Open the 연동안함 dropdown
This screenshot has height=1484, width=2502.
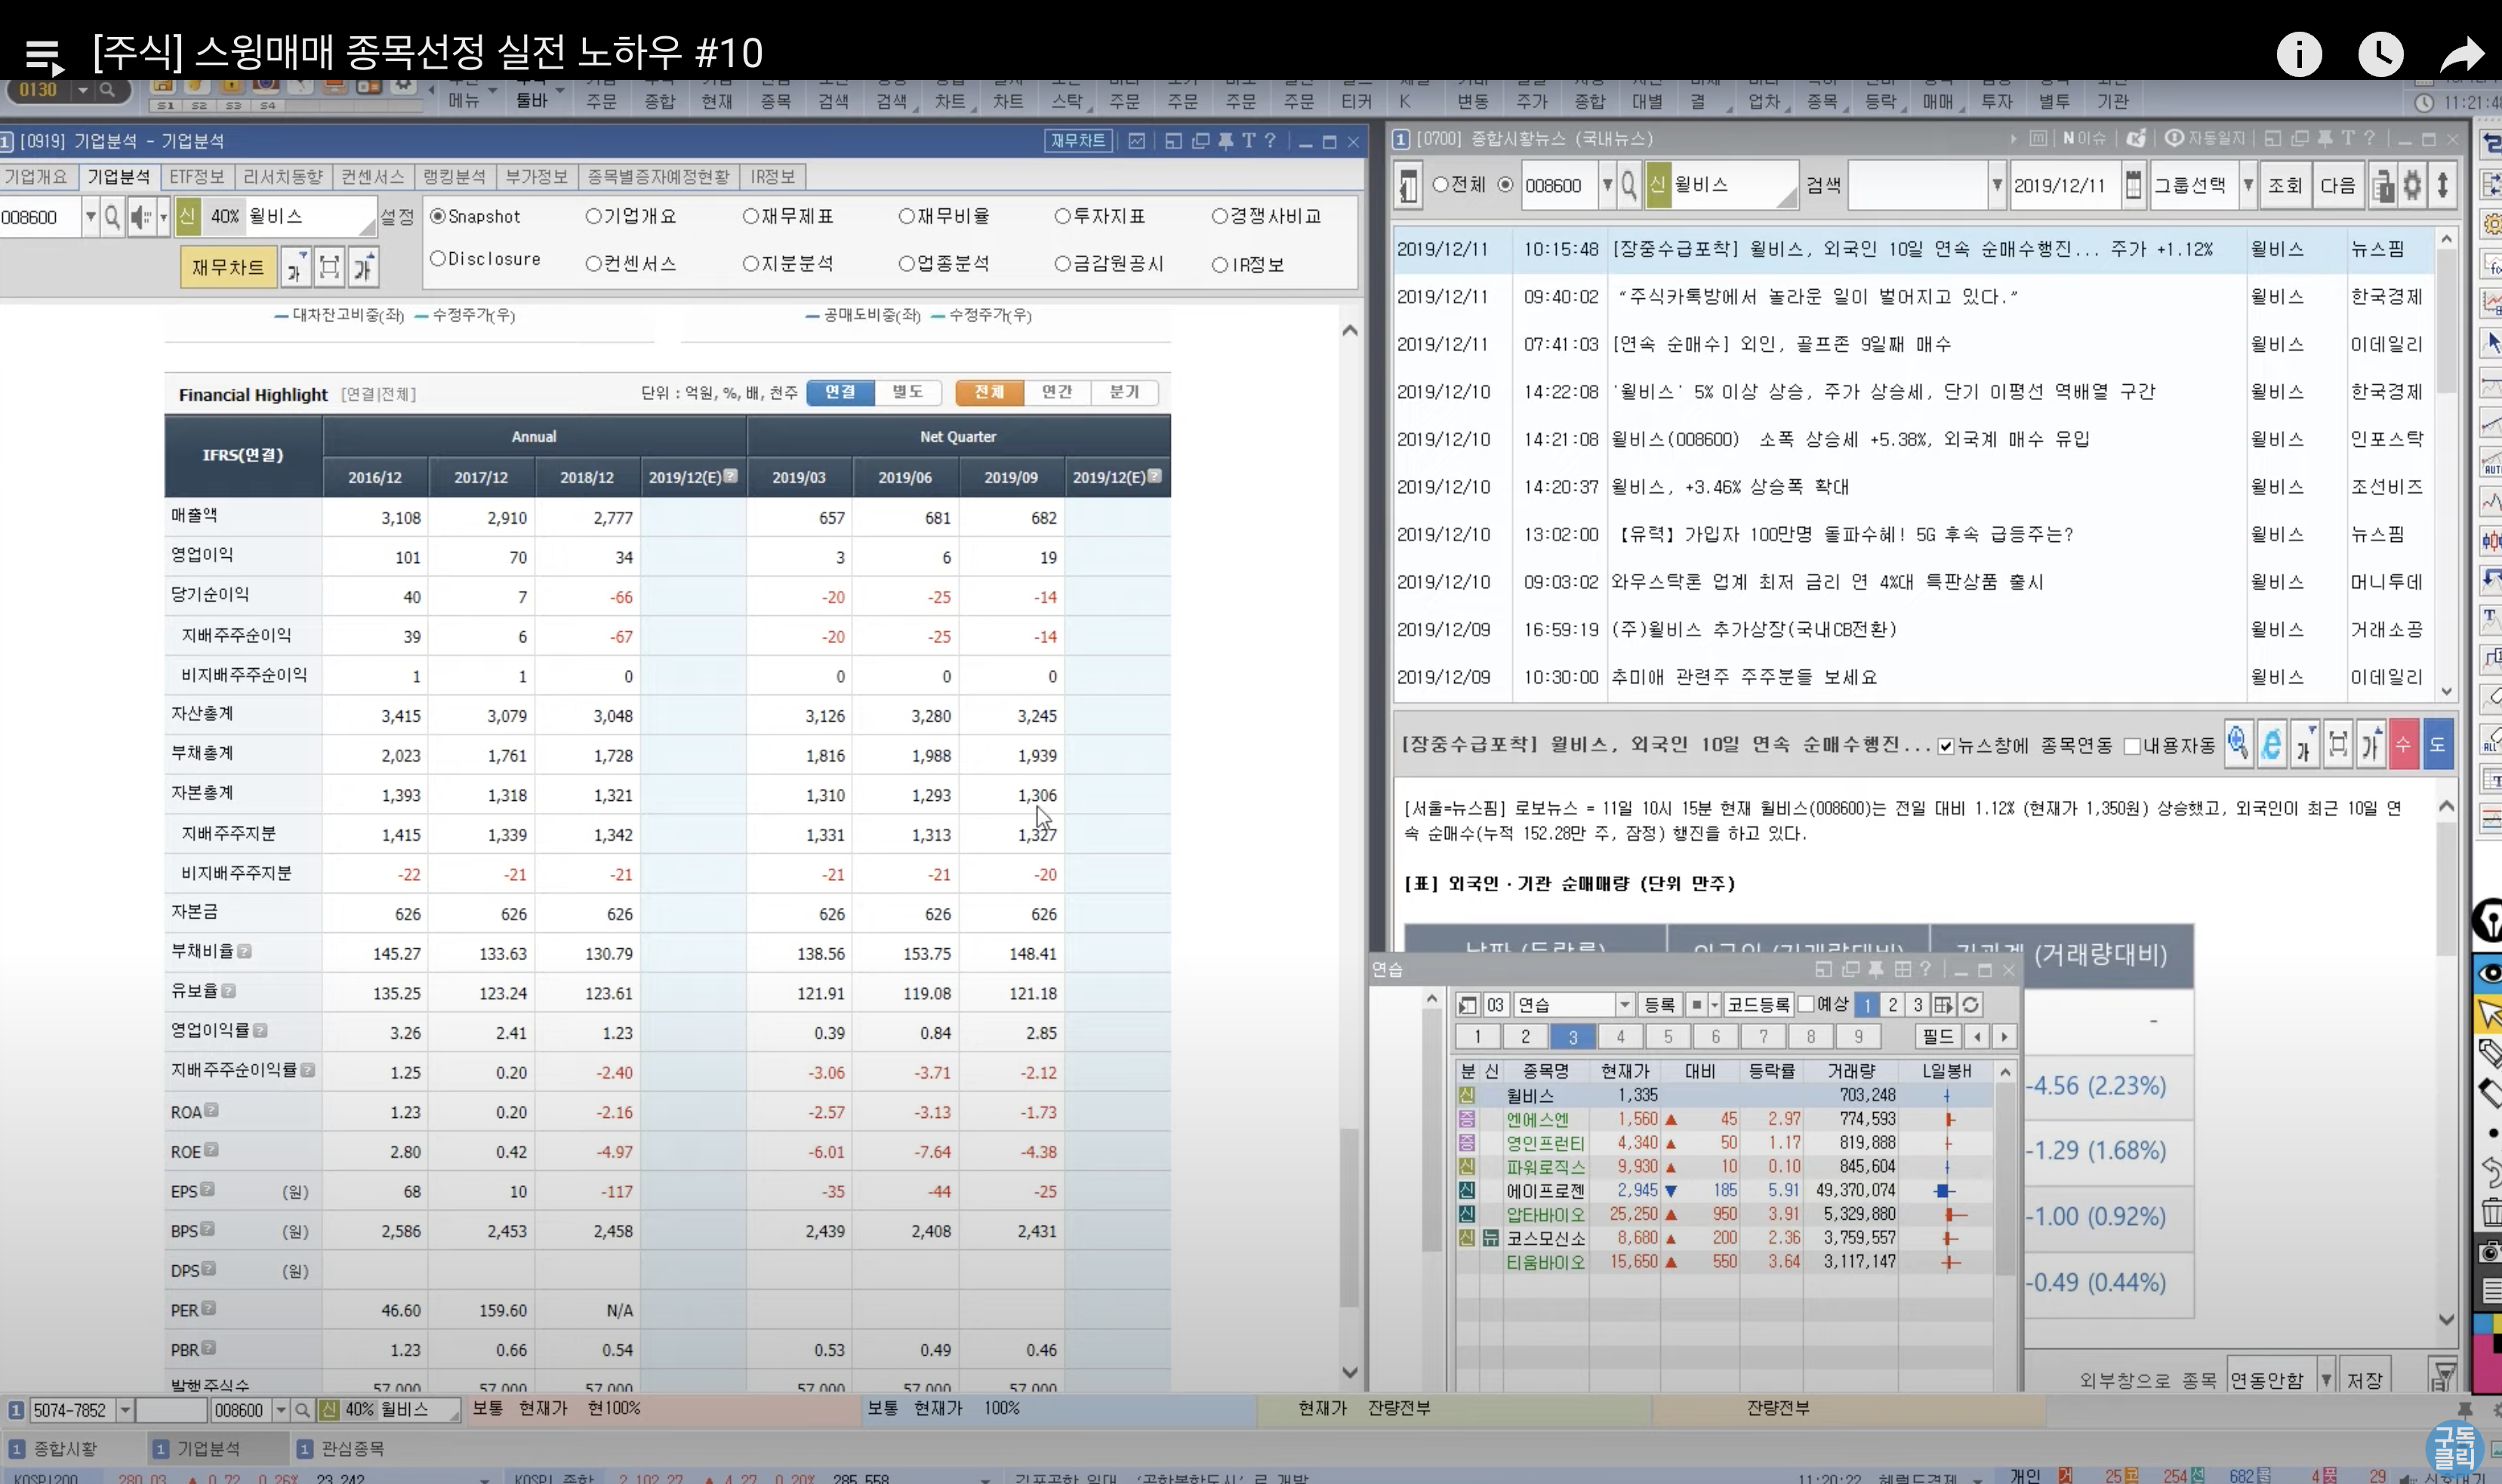2326,1380
